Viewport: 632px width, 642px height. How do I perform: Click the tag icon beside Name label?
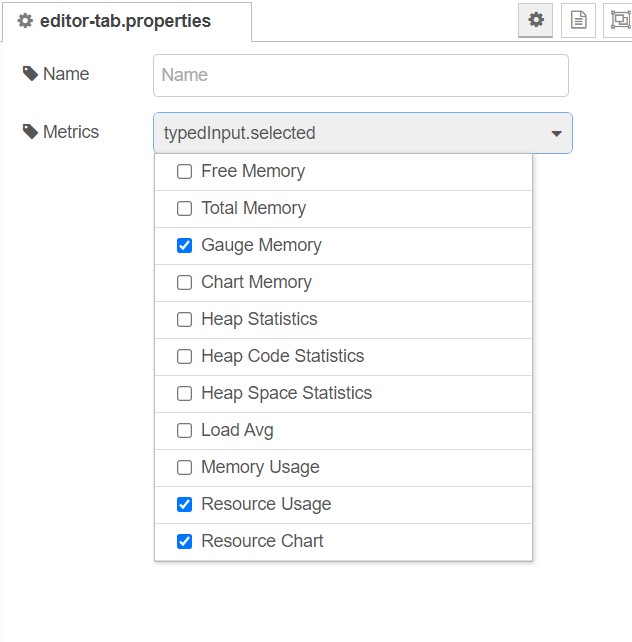(x=30, y=74)
